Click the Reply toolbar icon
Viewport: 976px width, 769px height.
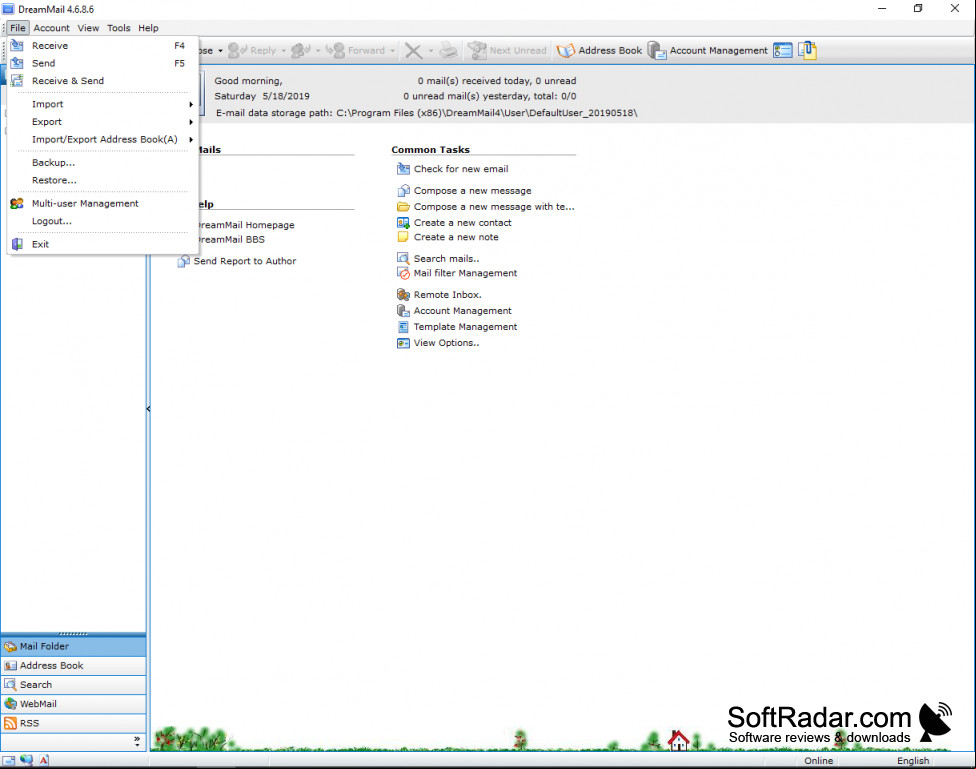[x=237, y=50]
